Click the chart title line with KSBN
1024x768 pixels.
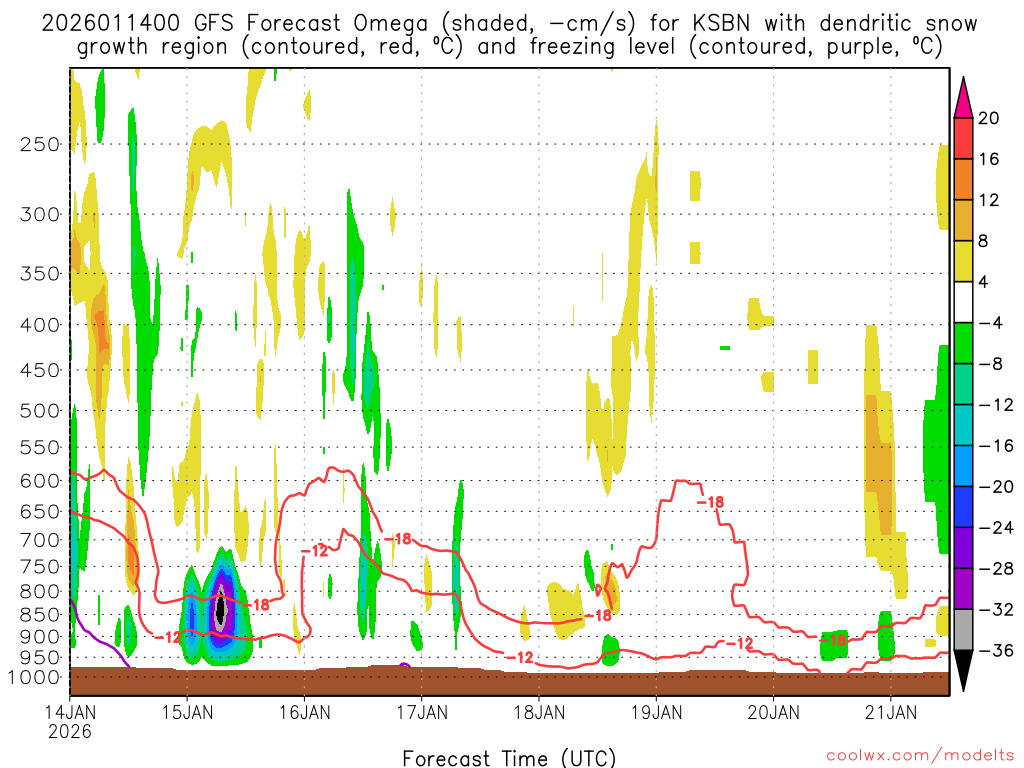509,24
